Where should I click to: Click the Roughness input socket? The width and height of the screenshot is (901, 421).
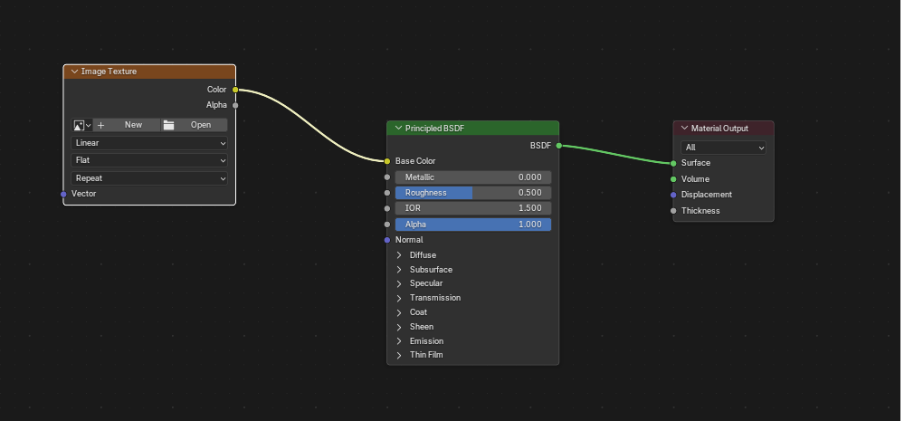tap(387, 193)
